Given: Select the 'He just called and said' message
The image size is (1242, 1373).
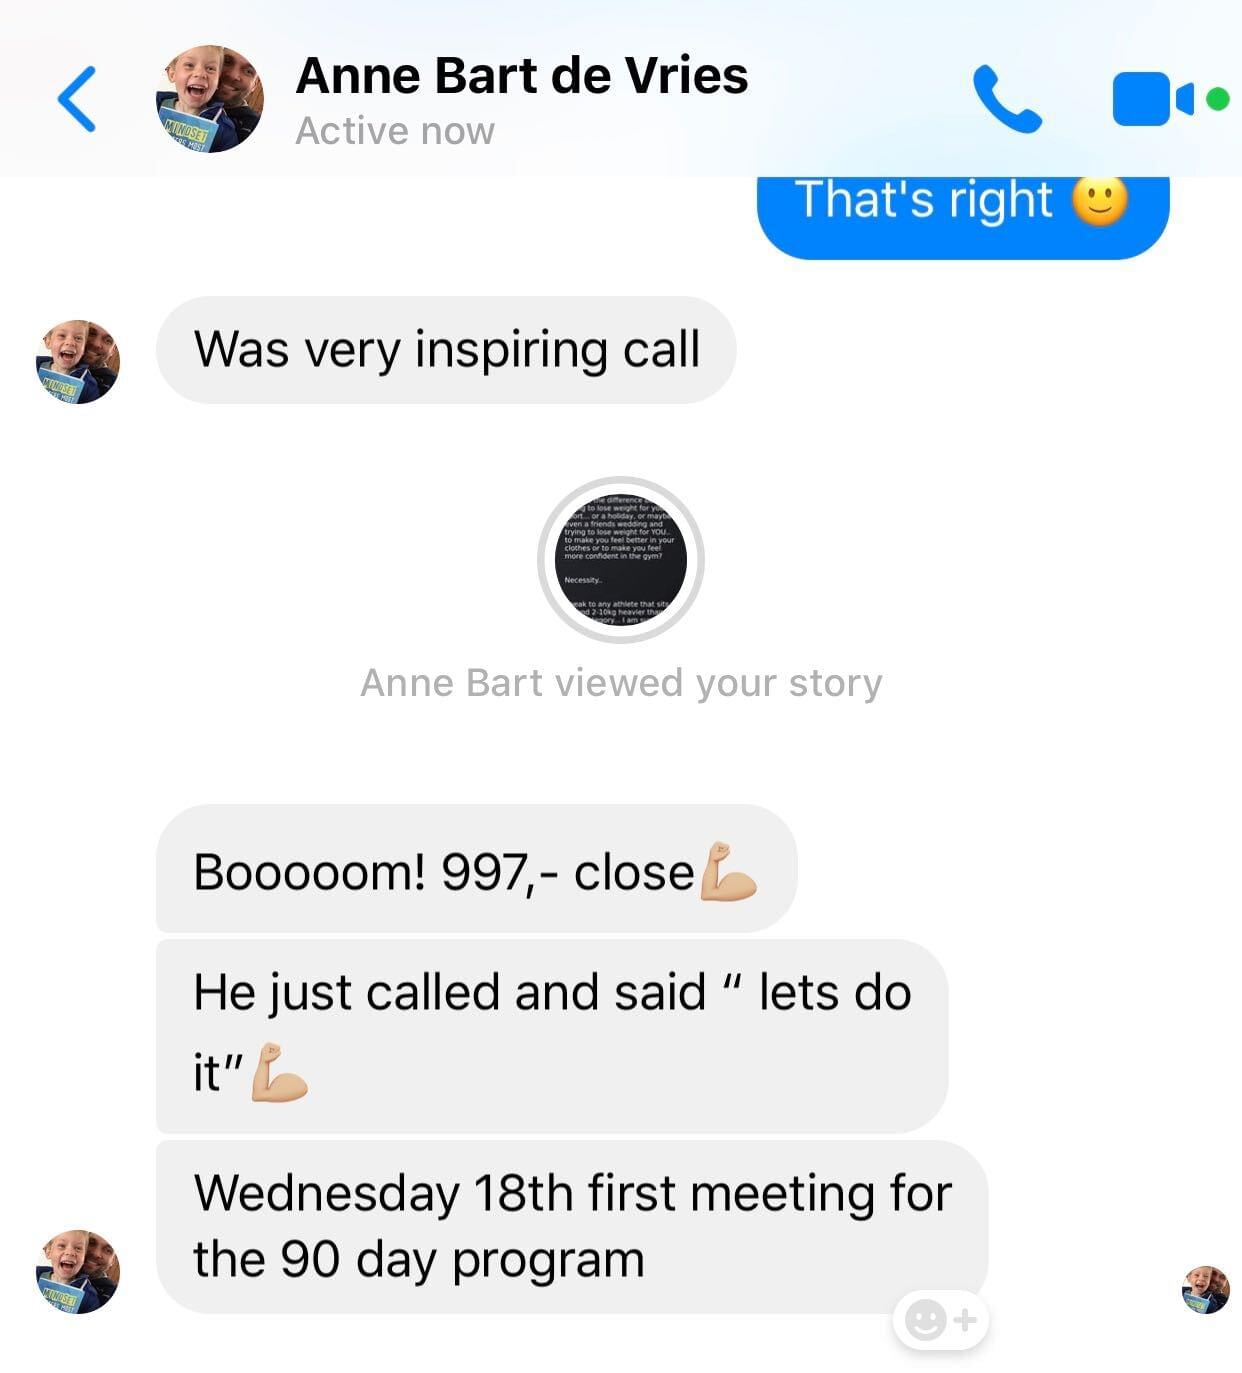Looking at the screenshot, I should [552, 1036].
